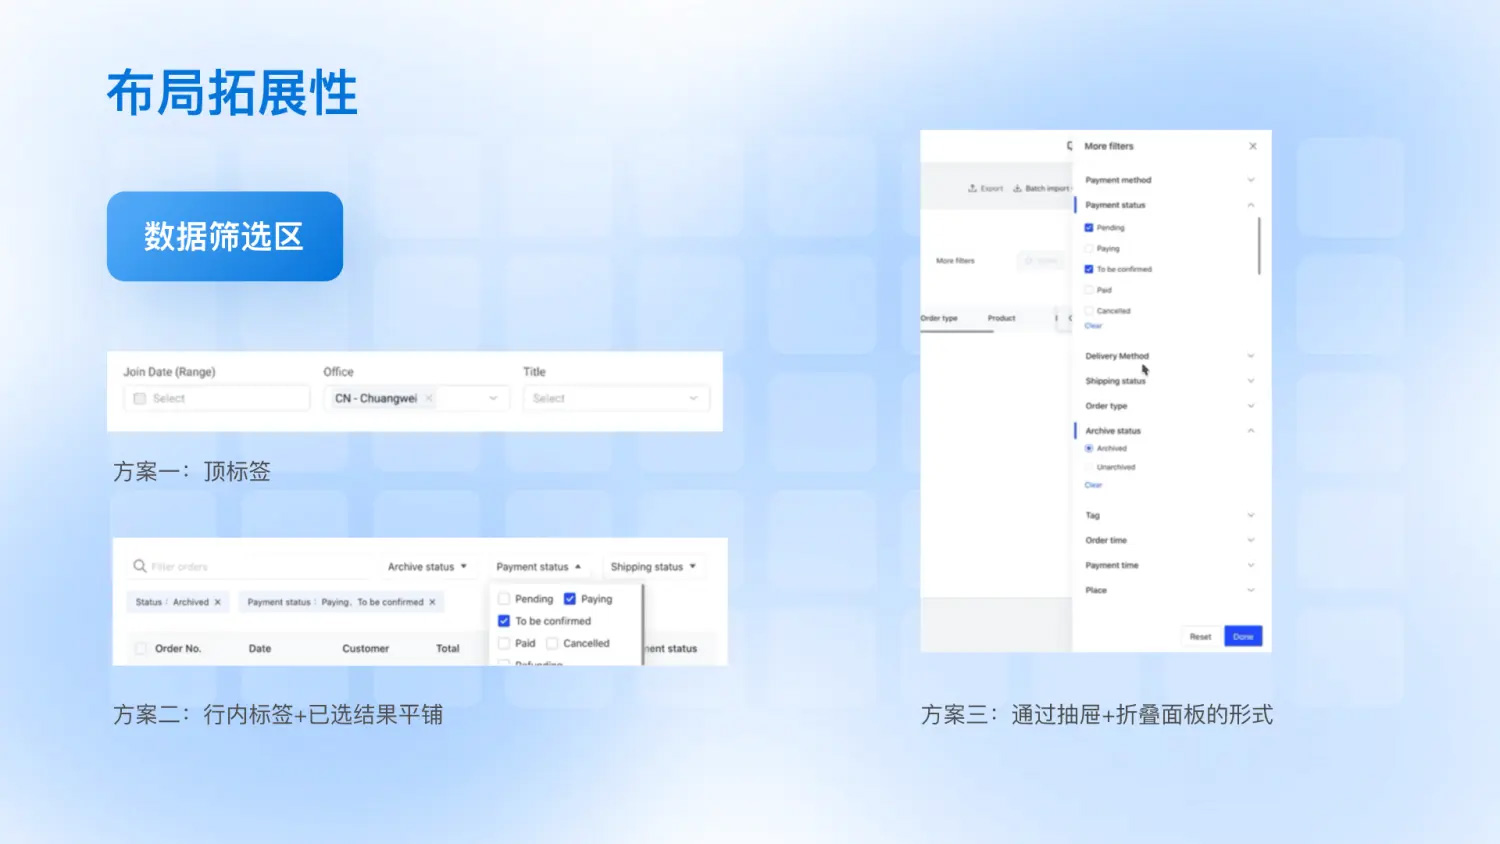1500x844 pixels.
Task: Click the Total column header
Action: pyautogui.click(x=448, y=648)
